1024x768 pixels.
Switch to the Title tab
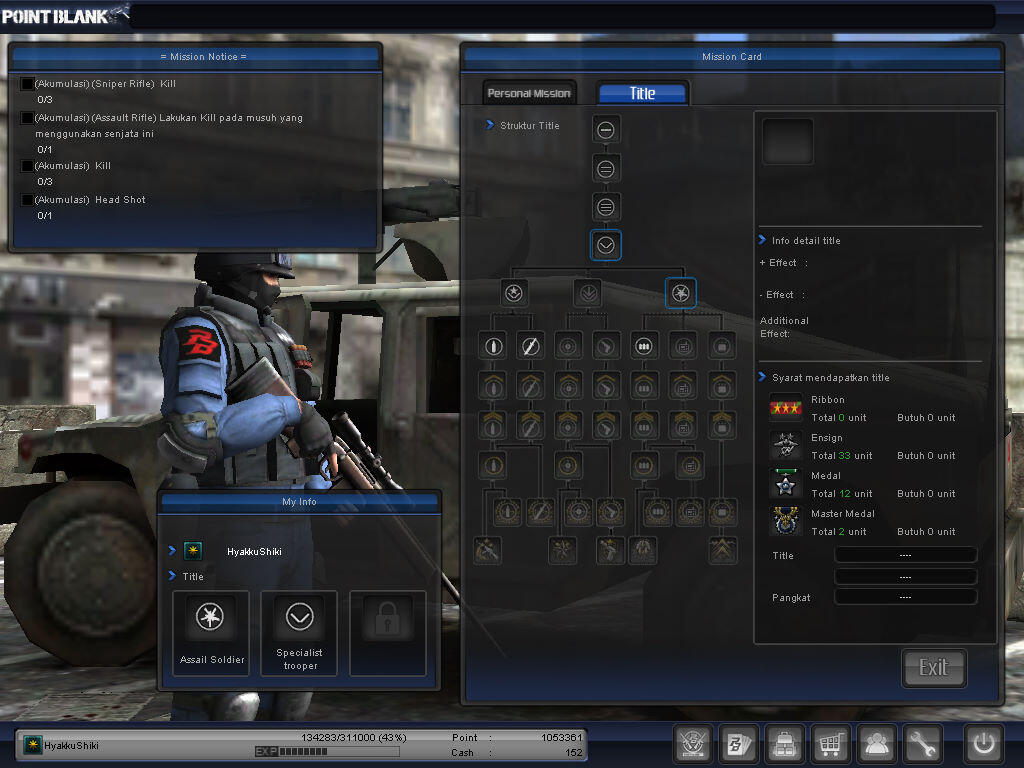(x=643, y=93)
